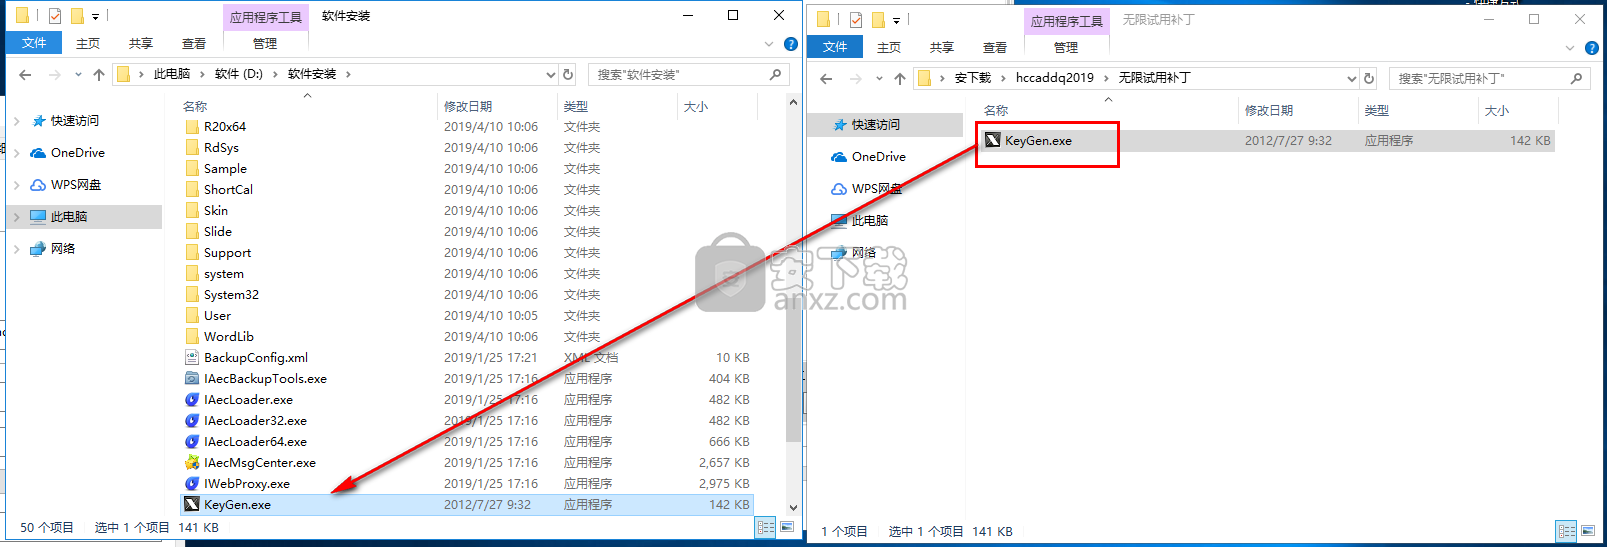
Task: Open help icon in left window ribbon
Action: tap(791, 44)
